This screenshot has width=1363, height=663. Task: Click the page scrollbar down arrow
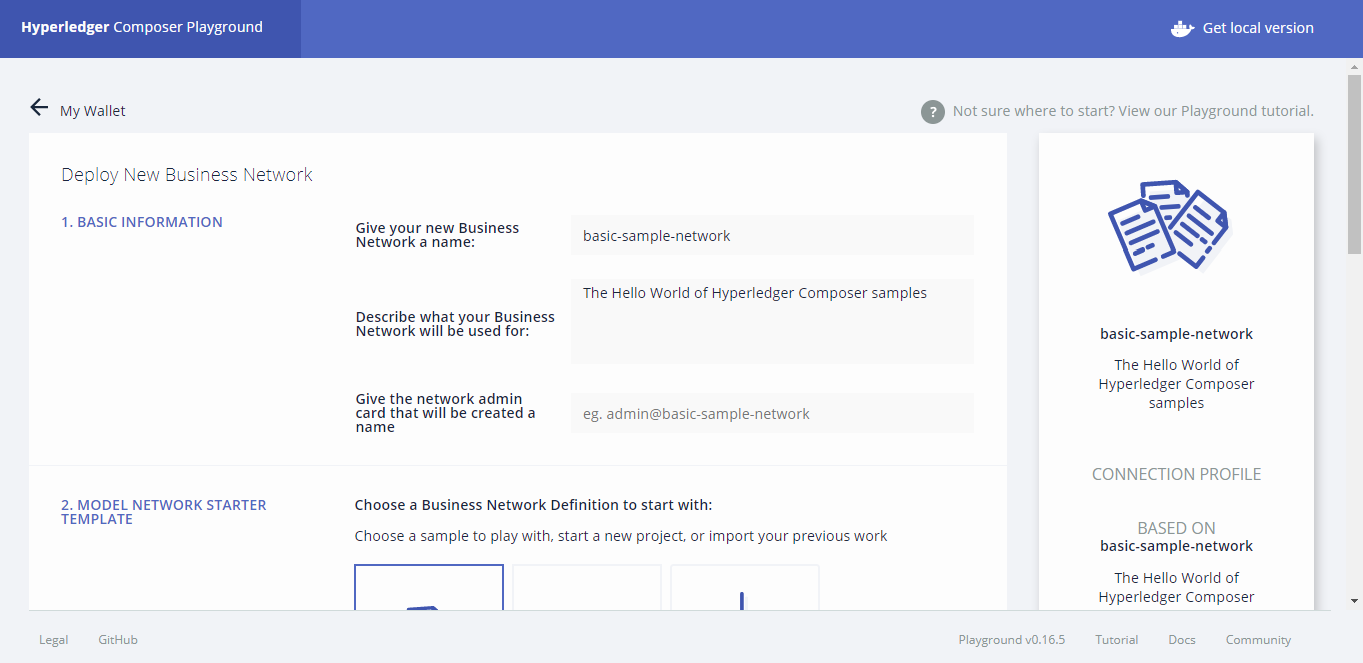click(1355, 601)
